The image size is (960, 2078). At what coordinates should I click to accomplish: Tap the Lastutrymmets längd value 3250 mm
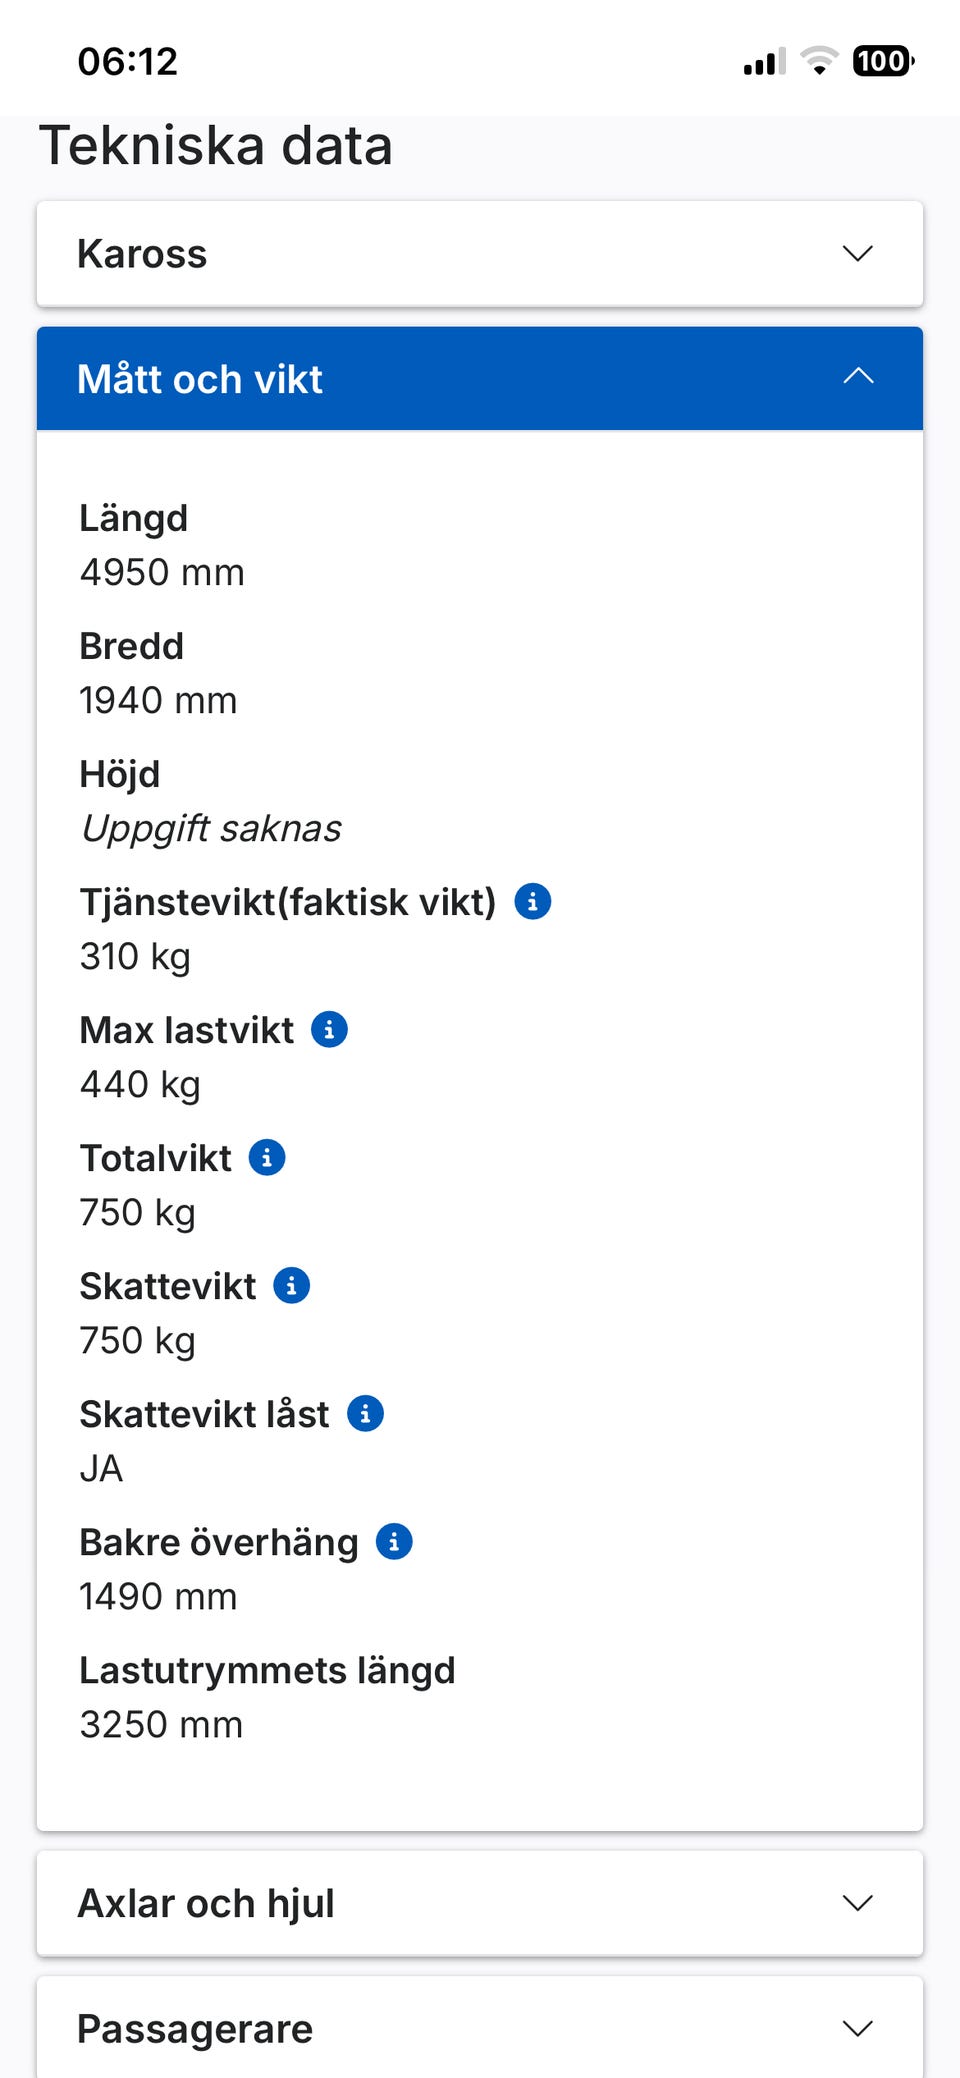click(x=161, y=1725)
